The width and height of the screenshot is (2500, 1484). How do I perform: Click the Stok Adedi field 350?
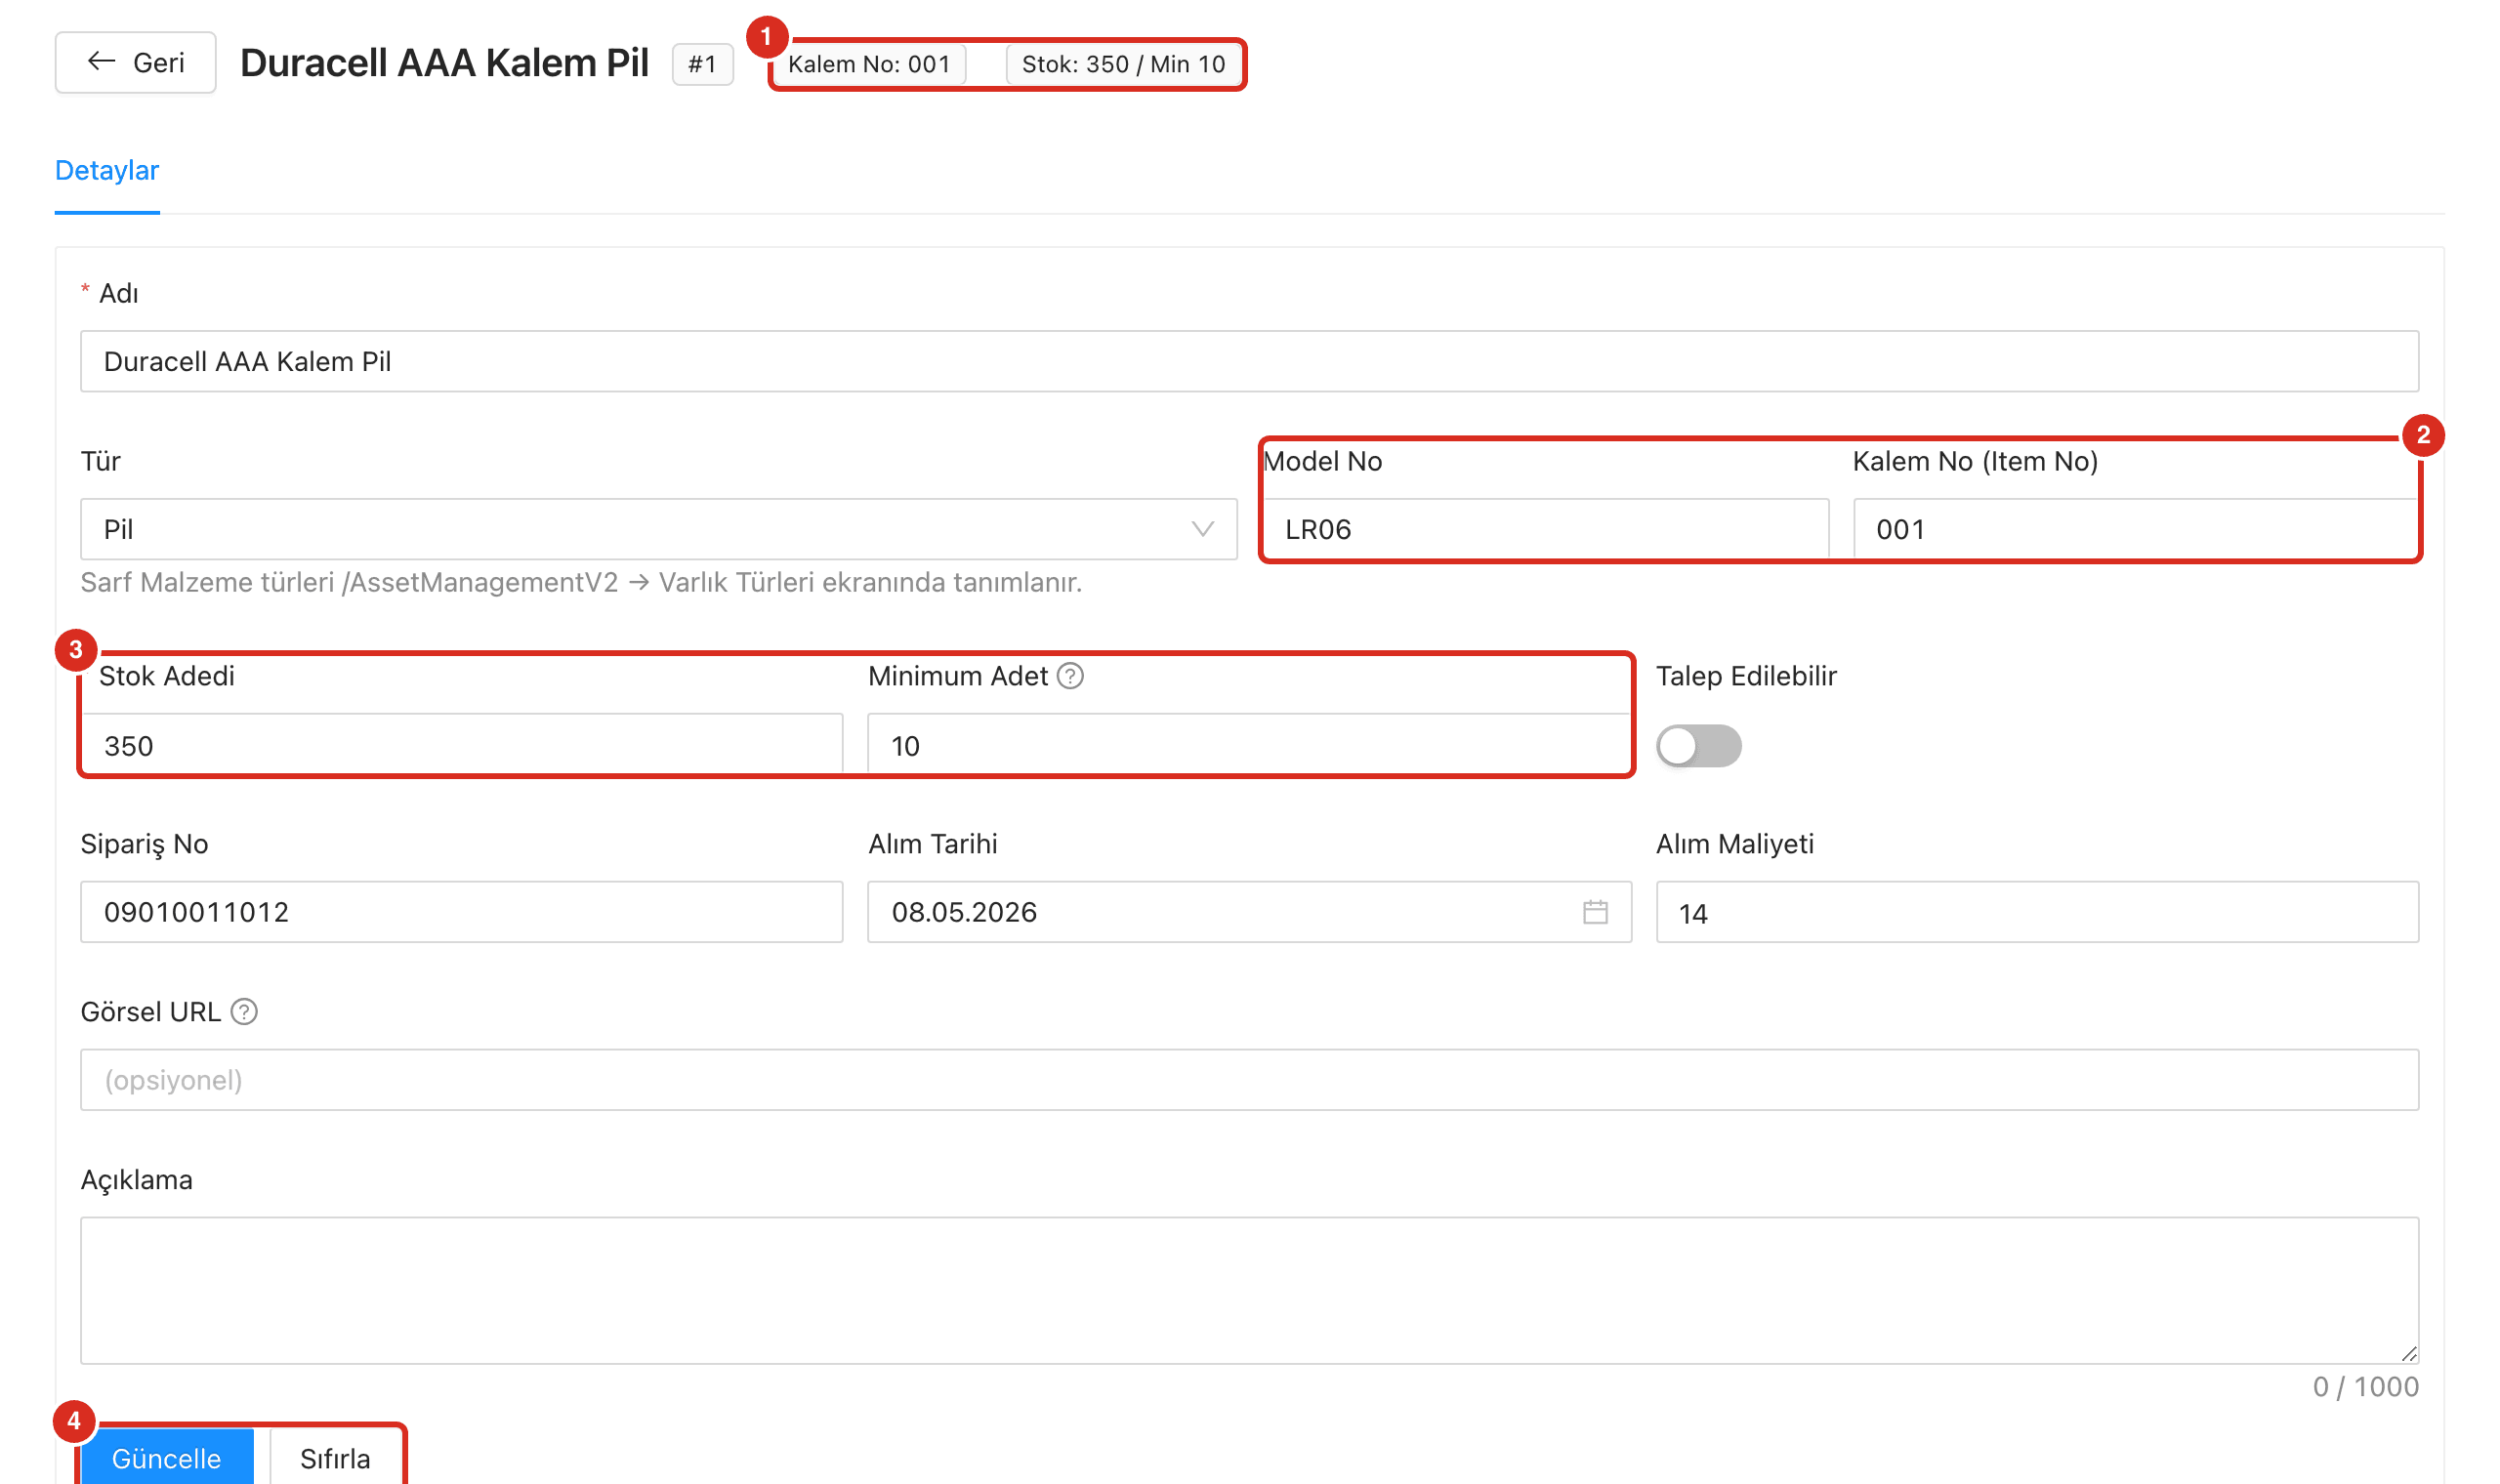click(x=461, y=745)
